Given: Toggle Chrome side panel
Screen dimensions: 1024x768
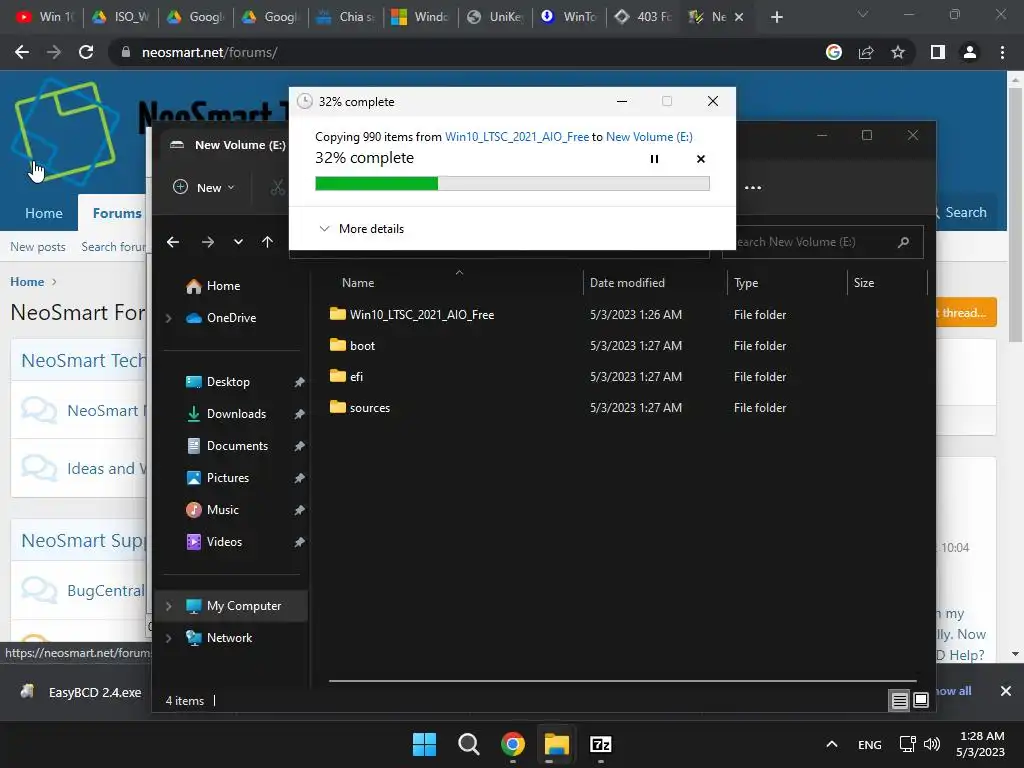Looking at the screenshot, I should [x=938, y=52].
